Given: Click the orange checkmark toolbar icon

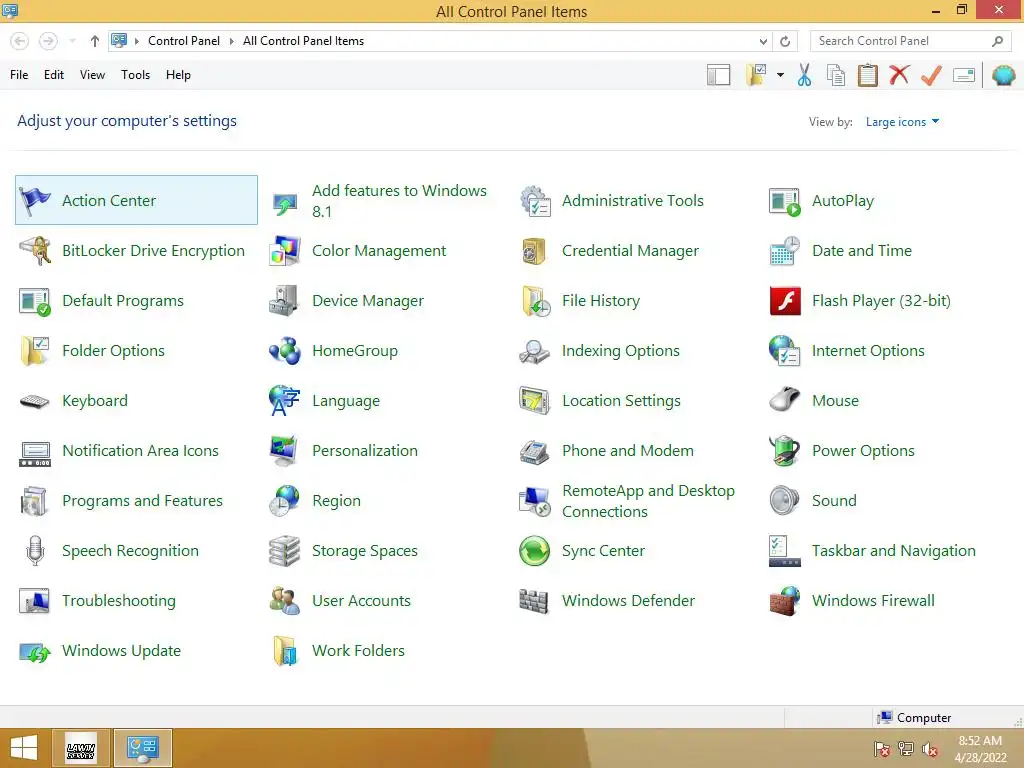Looking at the screenshot, I should coord(931,75).
